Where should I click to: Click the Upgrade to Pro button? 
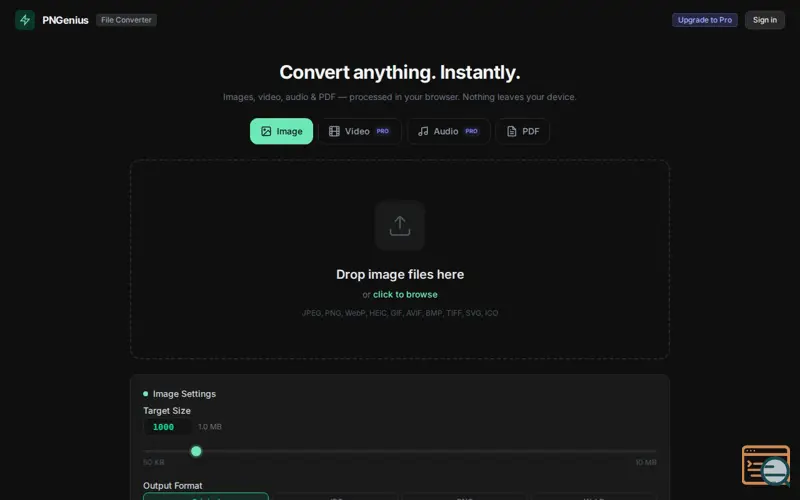[x=705, y=20]
